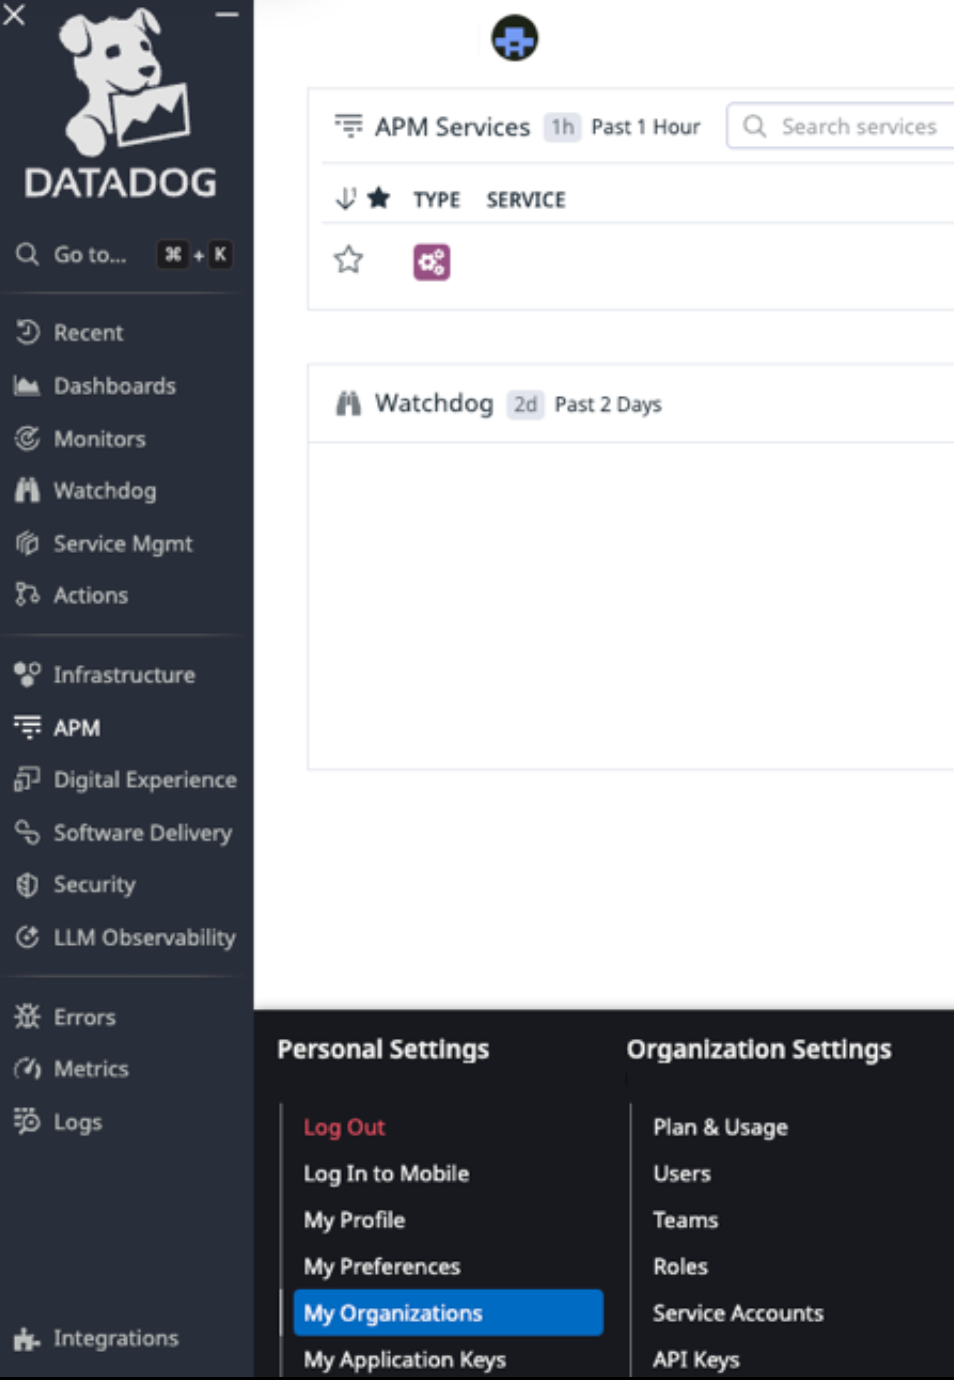Open Digital Experience menu item
The width and height of the screenshot is (954, 1380).
pyautogui.click(x=145, y=780)
